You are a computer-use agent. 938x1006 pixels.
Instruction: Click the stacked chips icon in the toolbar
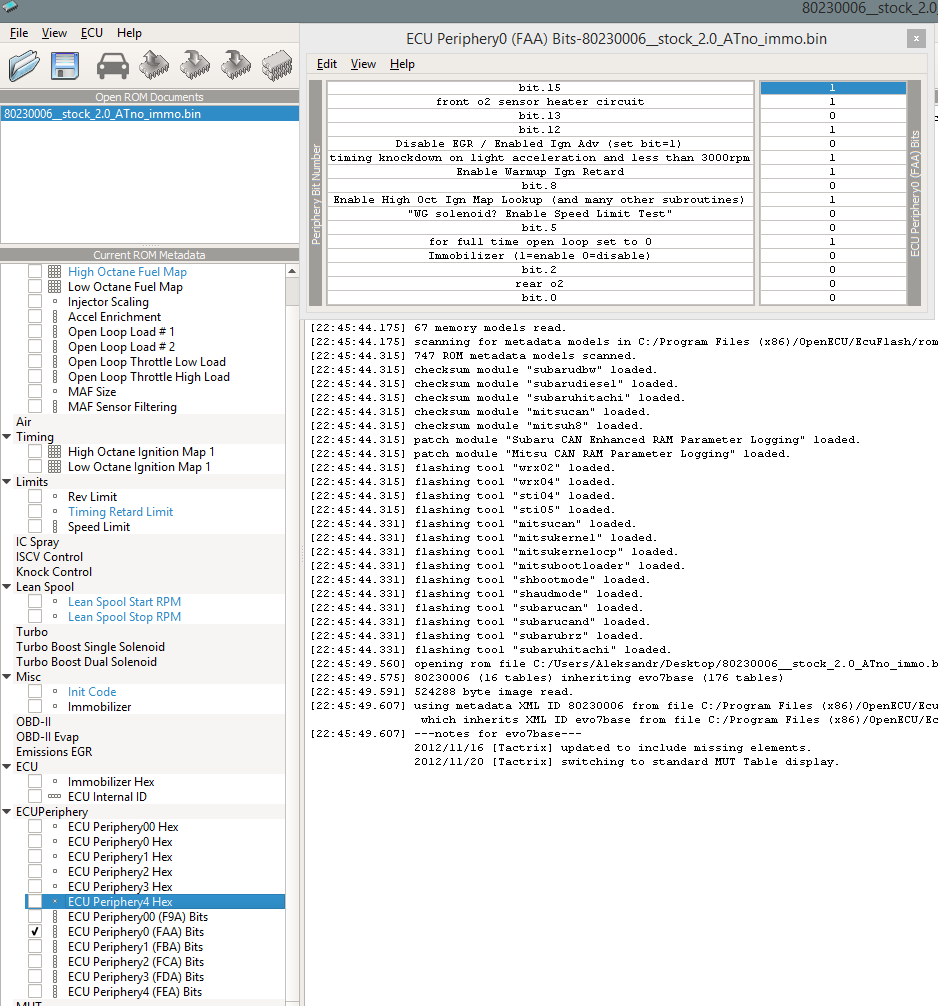pos(276,66)
